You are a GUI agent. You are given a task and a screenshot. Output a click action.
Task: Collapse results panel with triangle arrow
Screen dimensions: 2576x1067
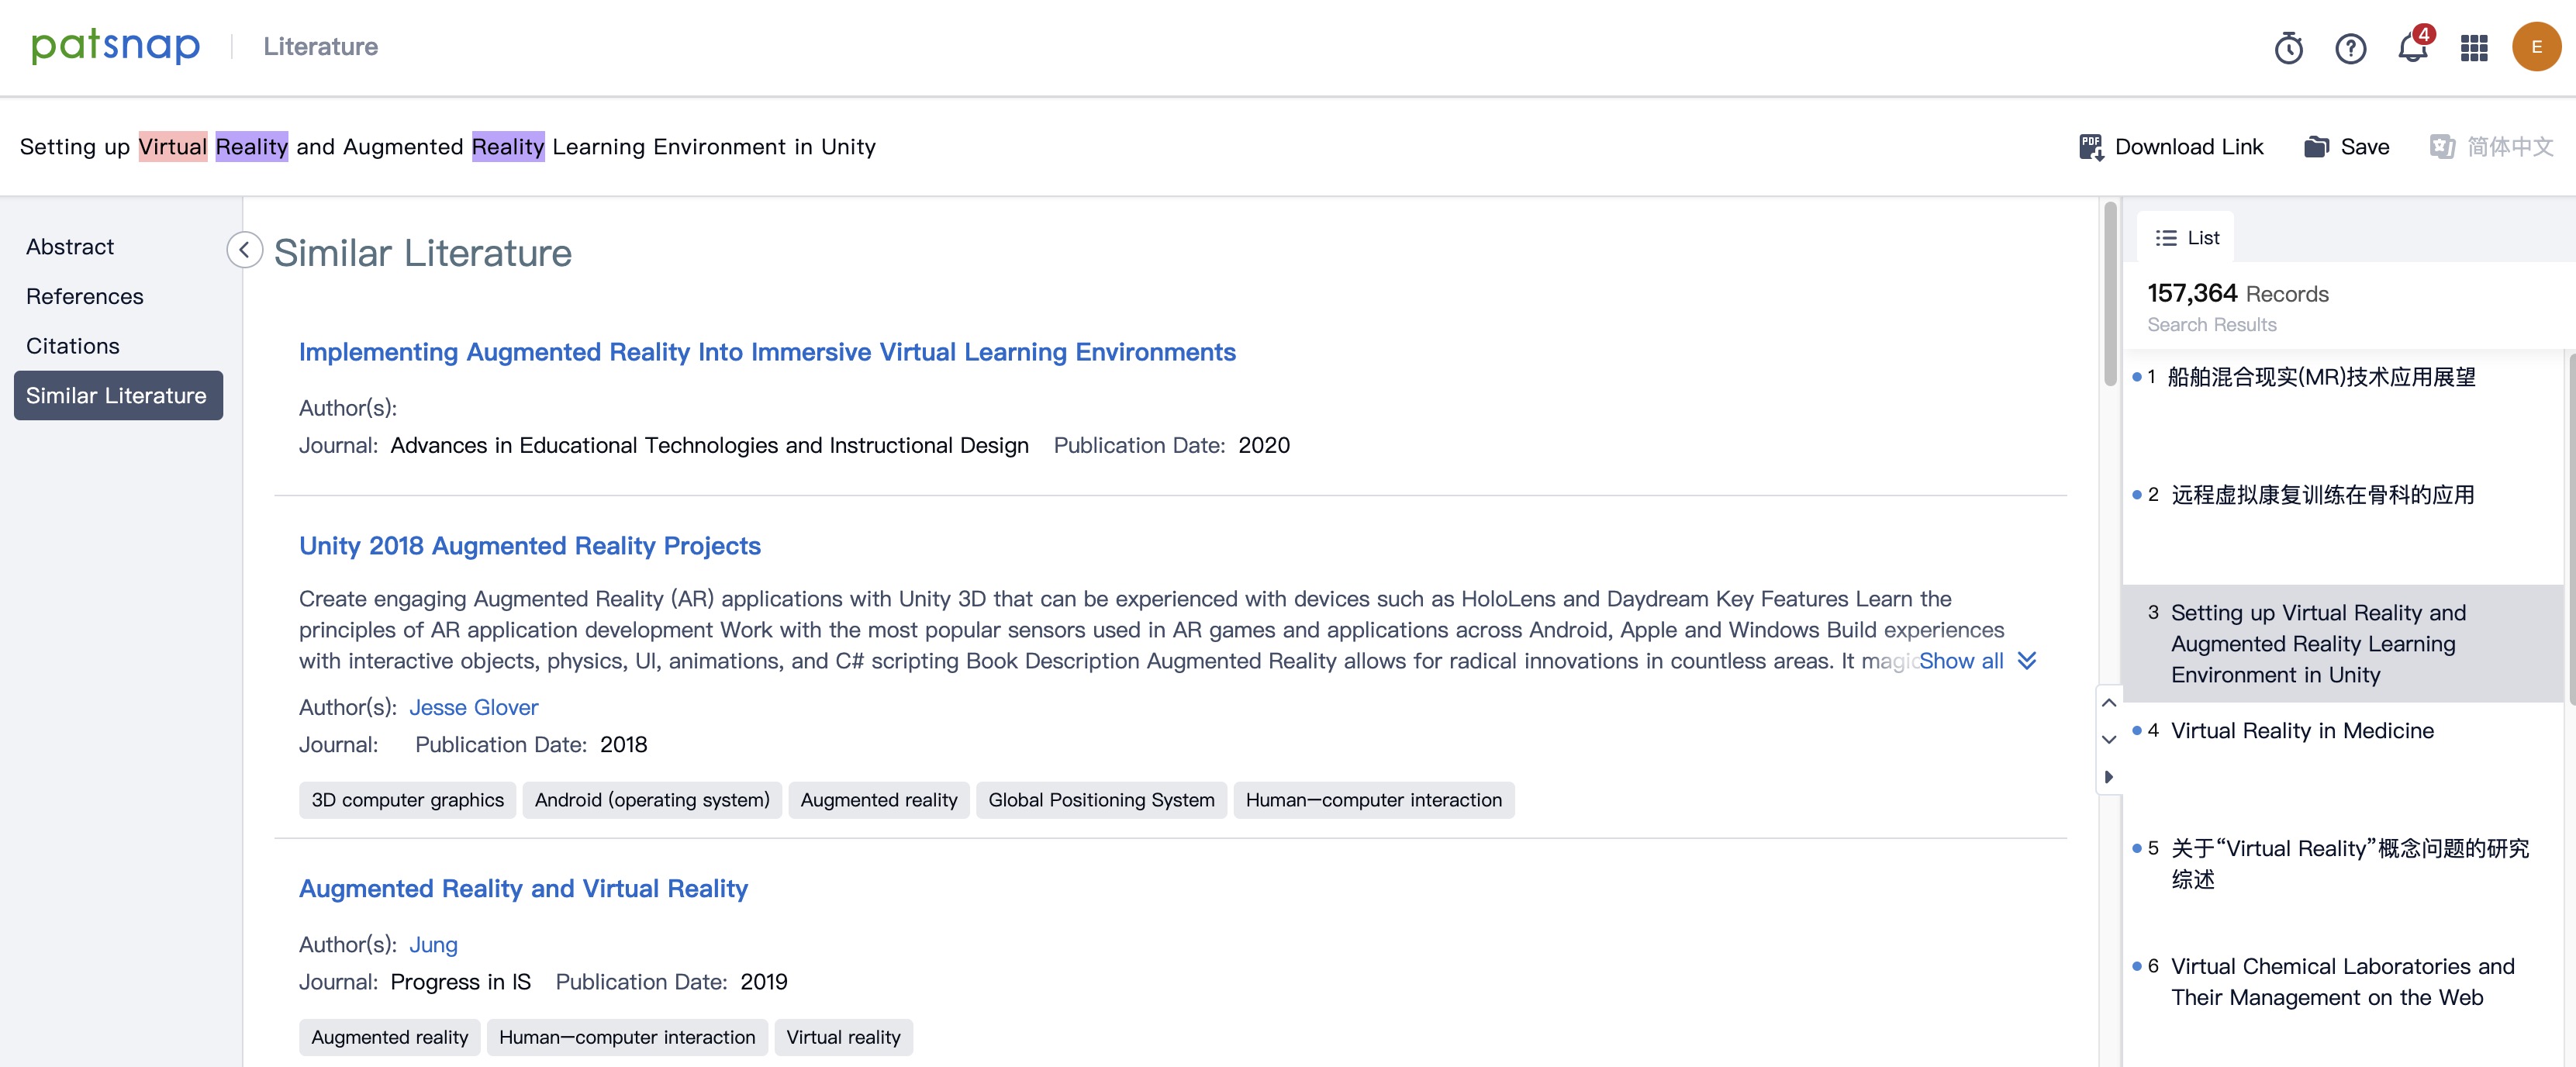tap(2109, 777)
